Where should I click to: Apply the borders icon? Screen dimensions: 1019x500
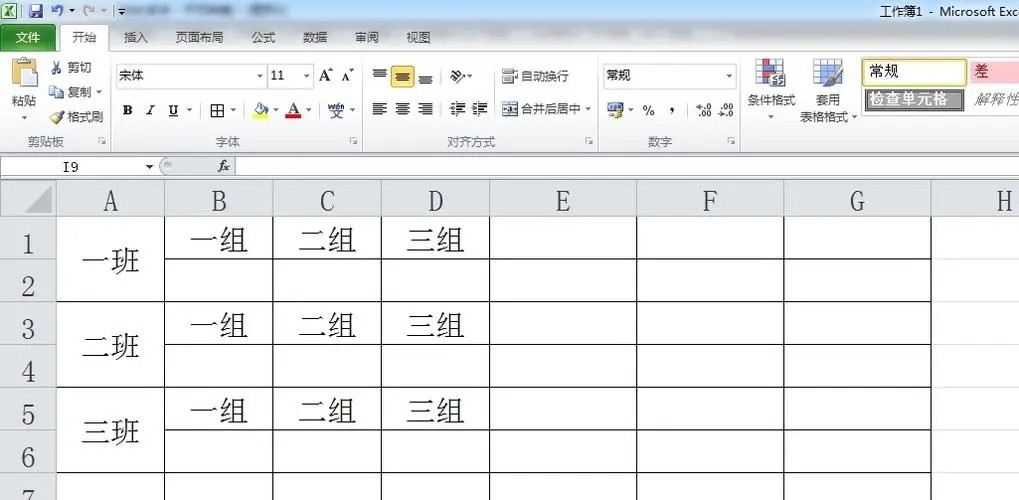[x=217, y=111]
